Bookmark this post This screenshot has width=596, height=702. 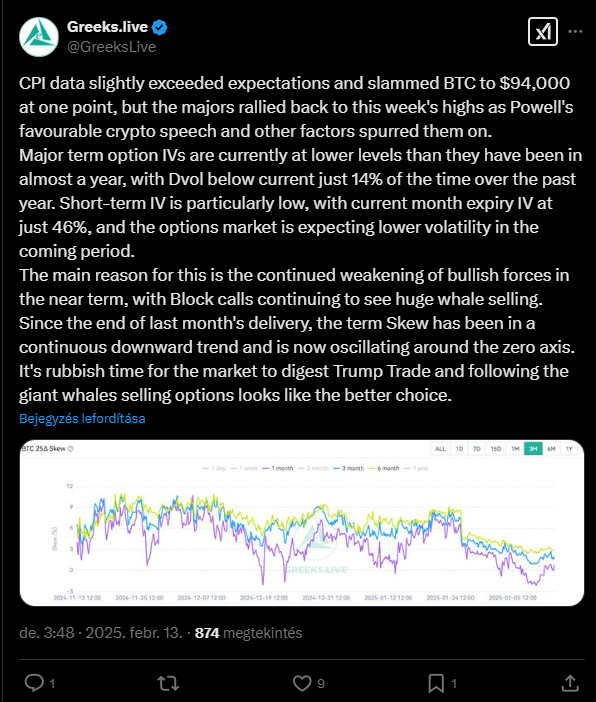click(x=436, y=683)
